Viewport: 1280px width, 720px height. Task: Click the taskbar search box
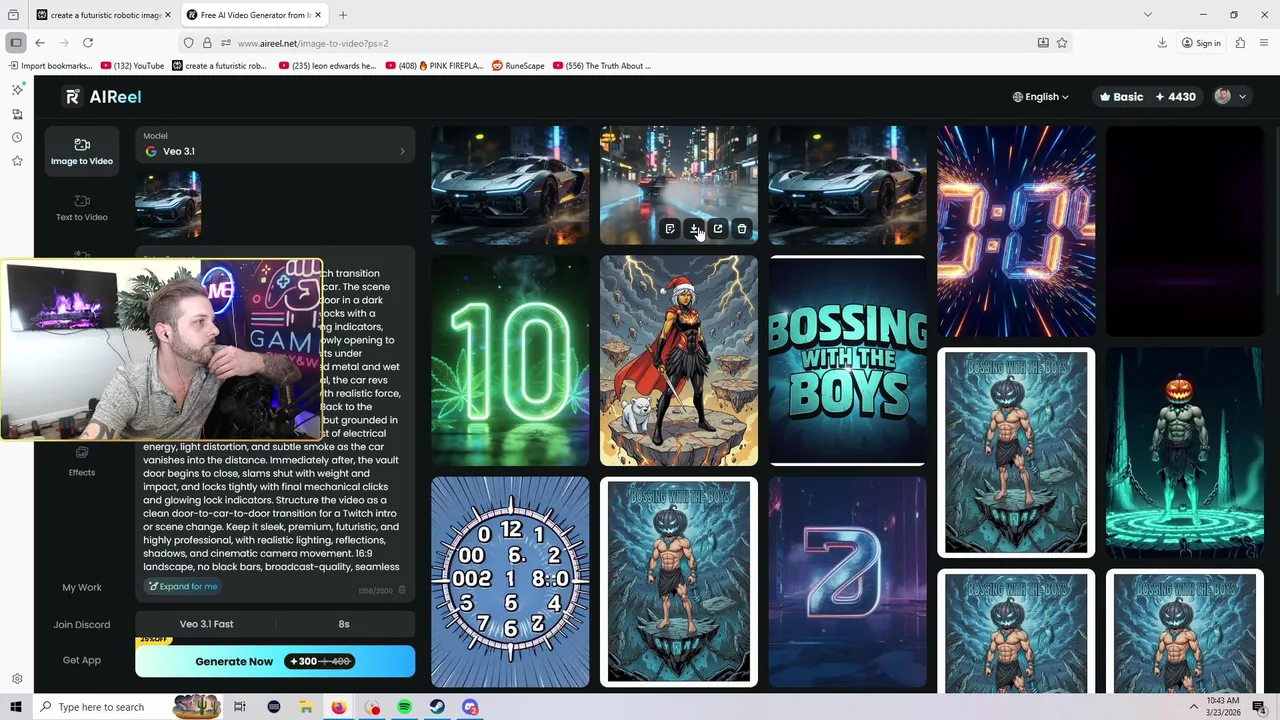128,707
